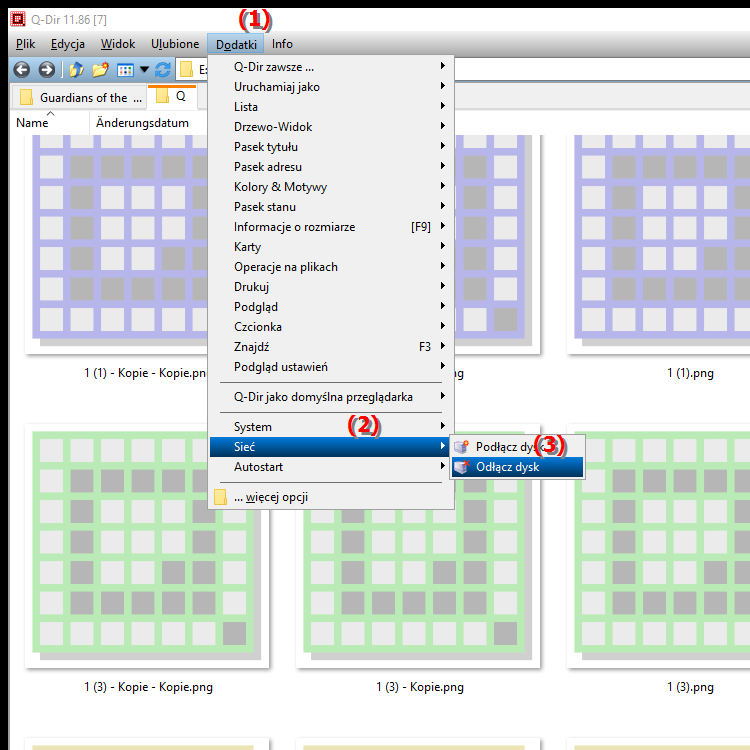Sort by Änderungsdatum column header
The height and width of the screenshot is (750, 750).
coord(142,123)
